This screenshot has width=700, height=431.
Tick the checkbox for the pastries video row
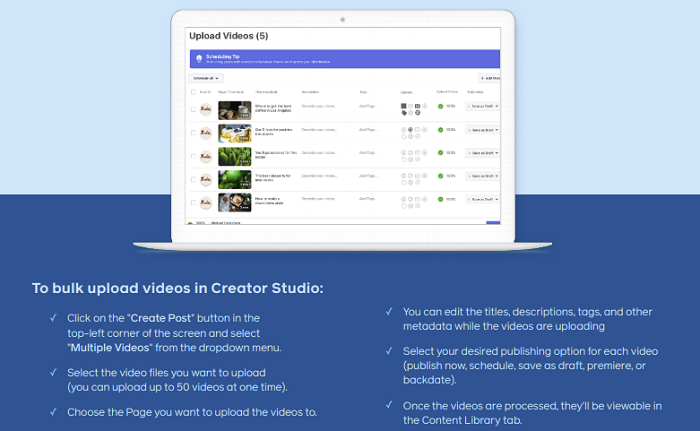193,133
